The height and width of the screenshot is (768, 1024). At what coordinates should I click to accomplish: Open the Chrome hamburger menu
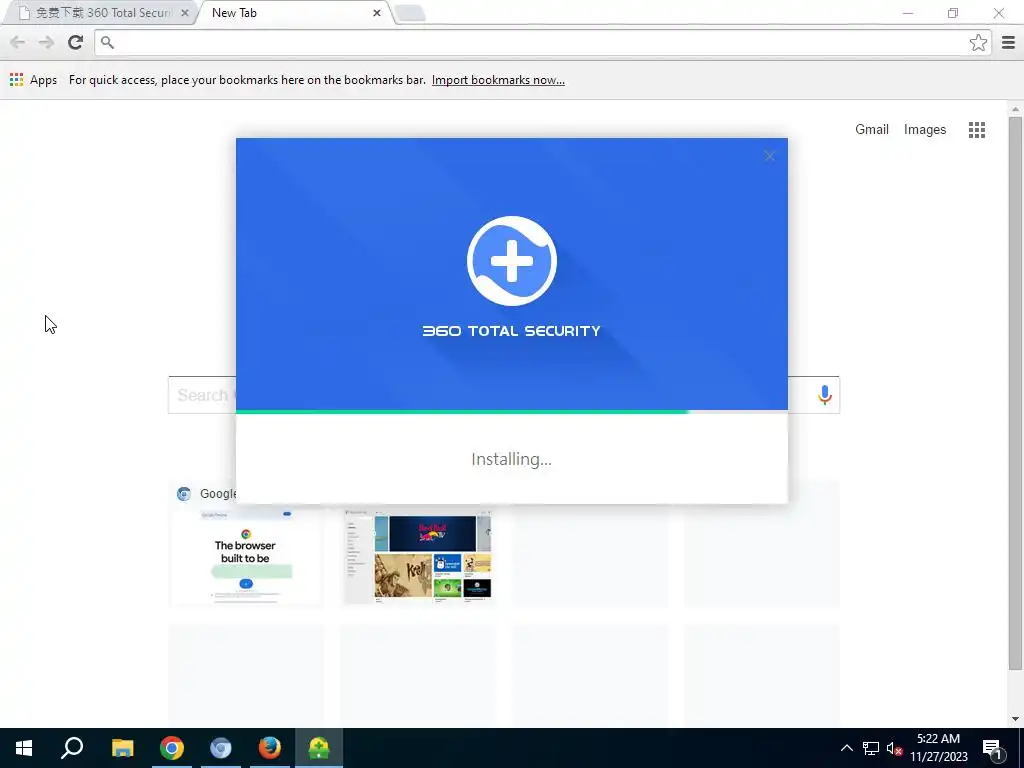[1008, 42]
